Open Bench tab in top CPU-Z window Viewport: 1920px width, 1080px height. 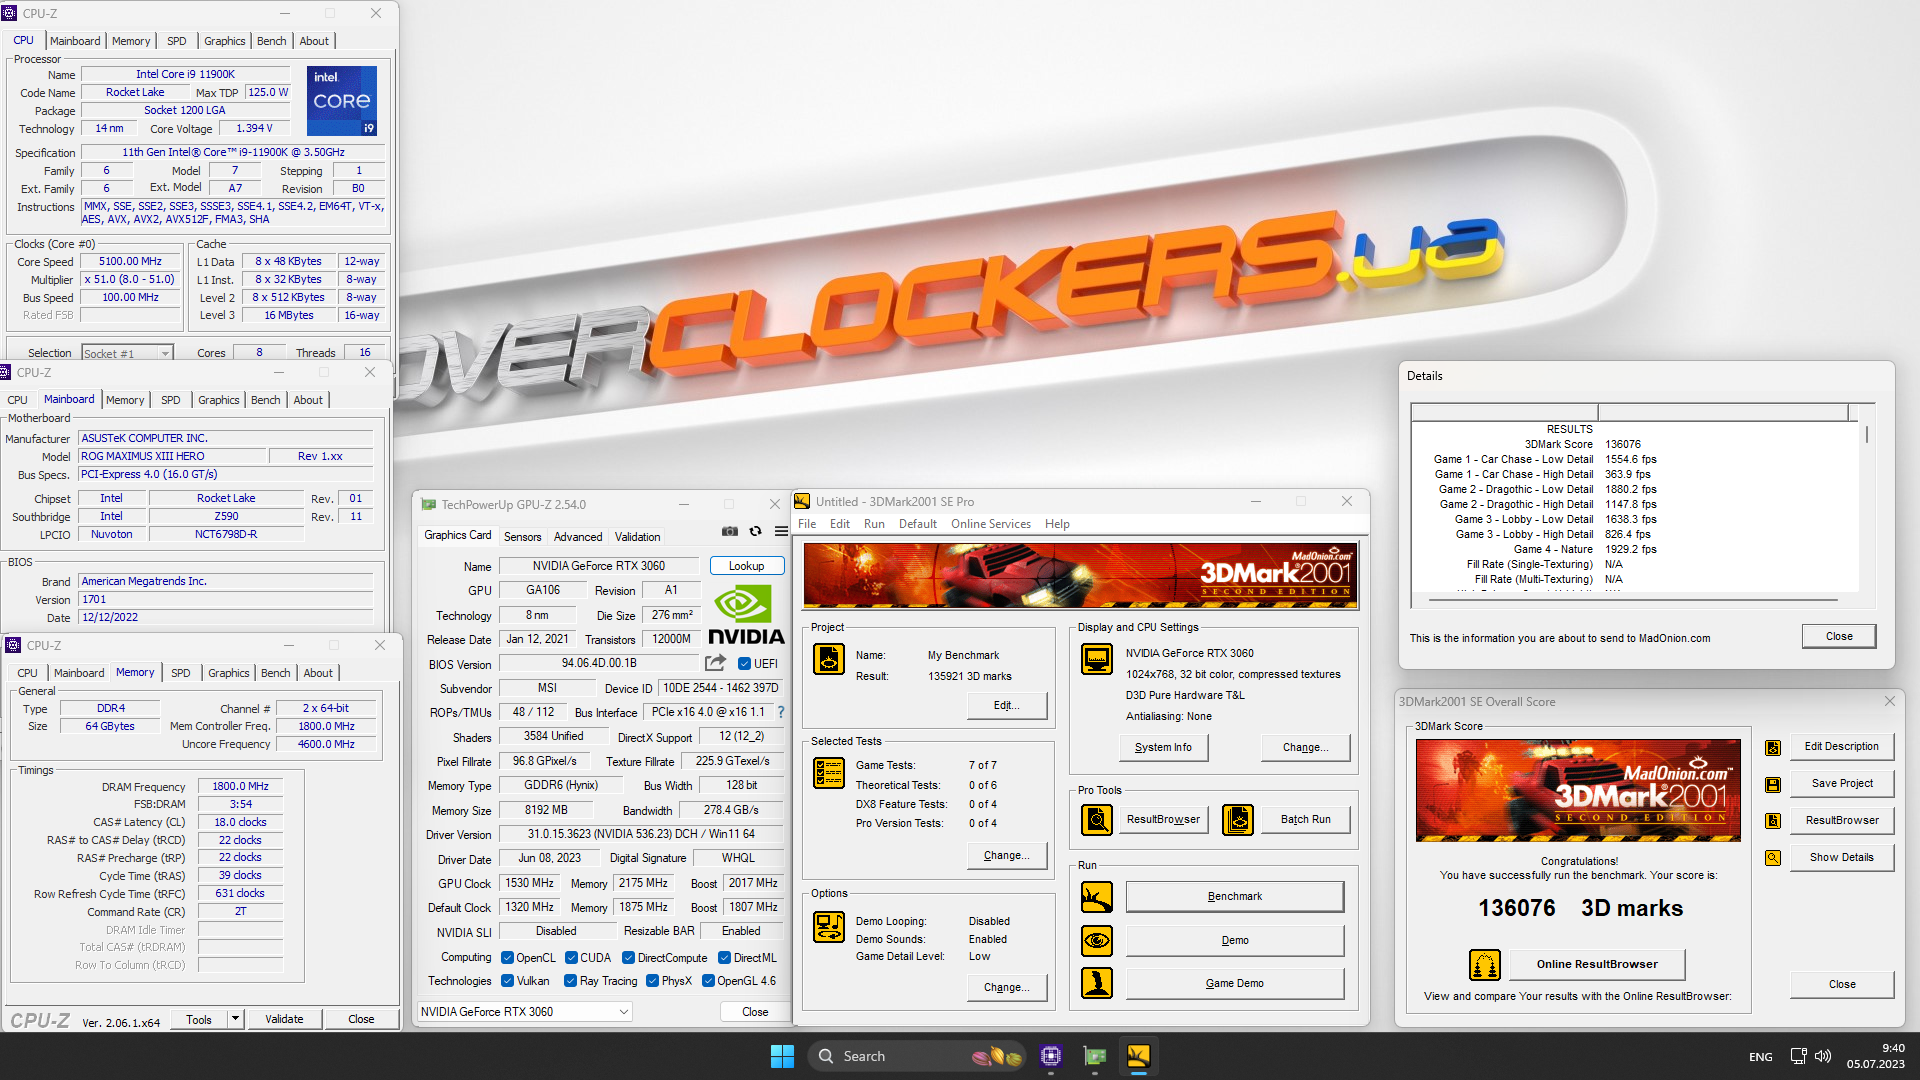(271, 41)
